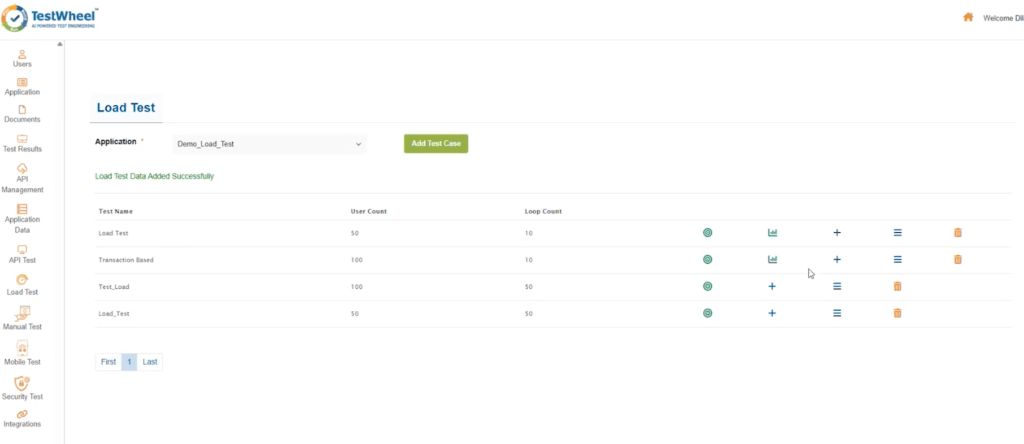Open chart report for Transaction Based row
This screenshot has width=1024, height=444.
772,259
